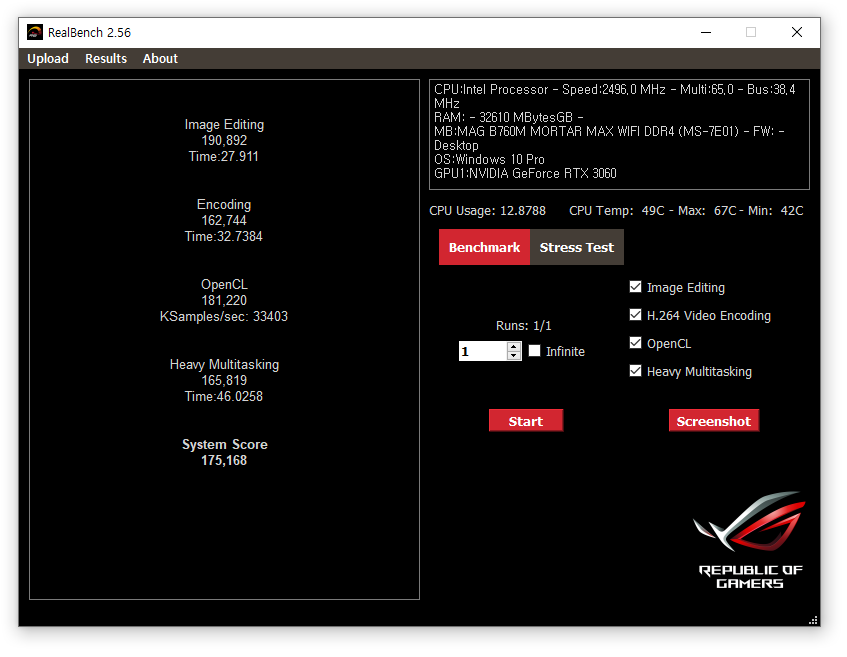This screenshot has height=657, width=847.
Task: Click the Heavy Multitasking score 165,819
Action: point(224,380)
